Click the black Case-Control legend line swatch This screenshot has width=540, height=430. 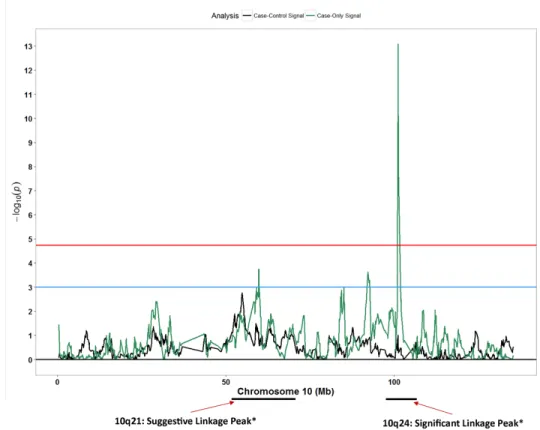pos(247,16)
